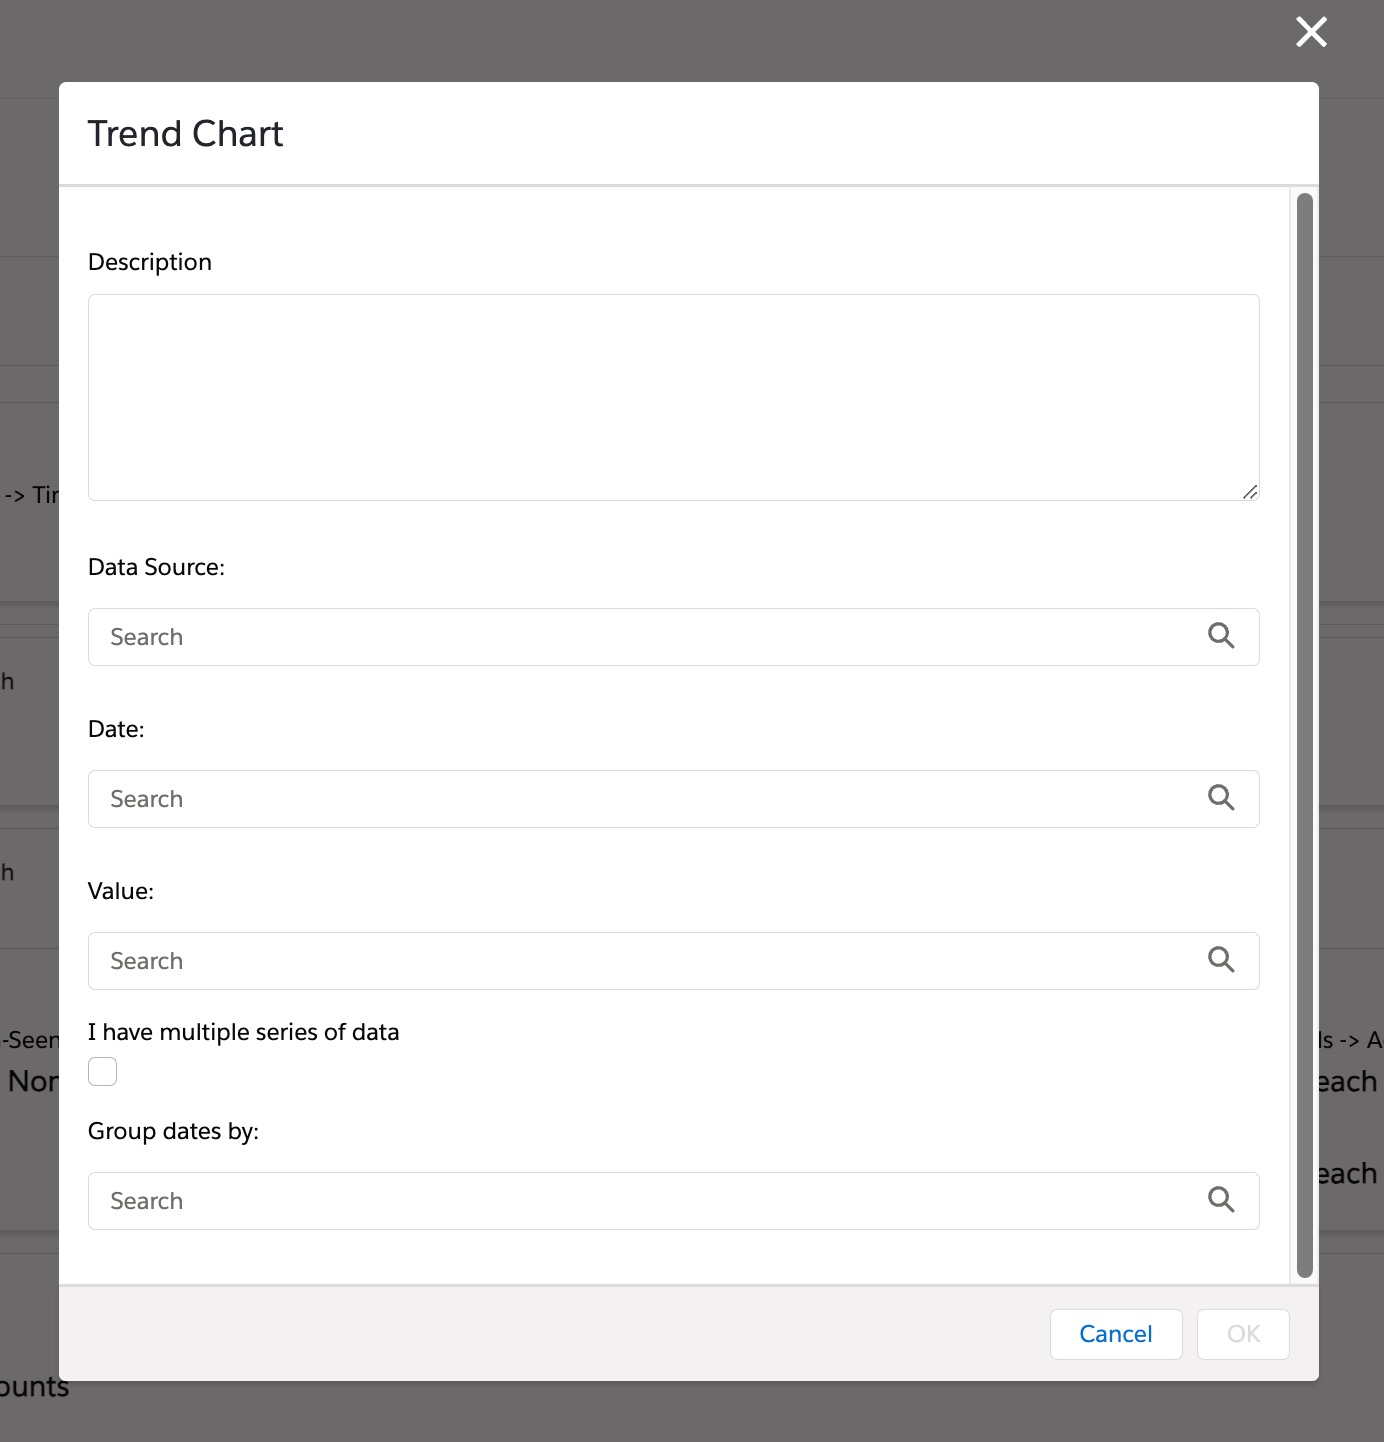Click the dialog's vertical scrollbar
This screenshot has height=1442, width=1384.
[1304, 735]
